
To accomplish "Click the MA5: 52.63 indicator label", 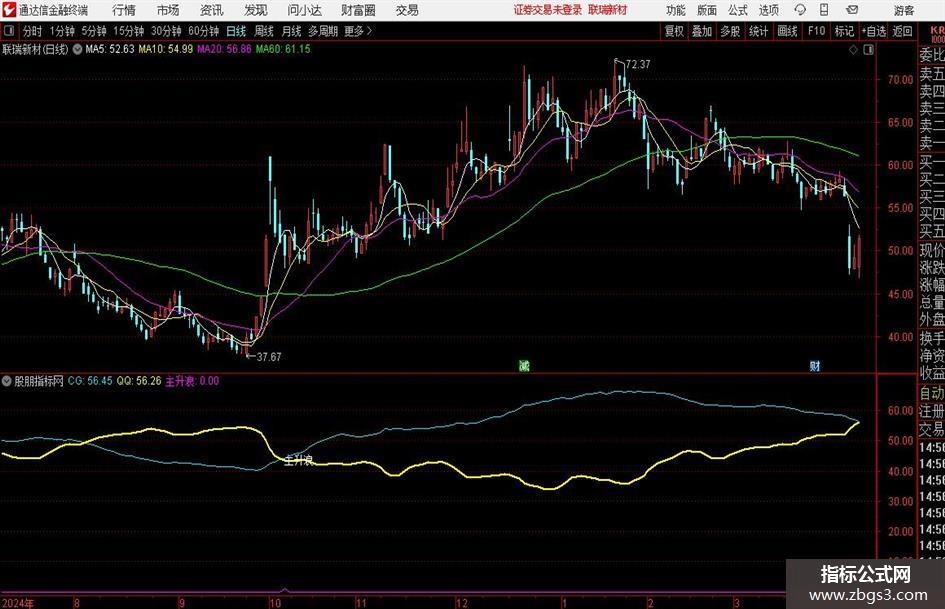I will coord(110,49).
